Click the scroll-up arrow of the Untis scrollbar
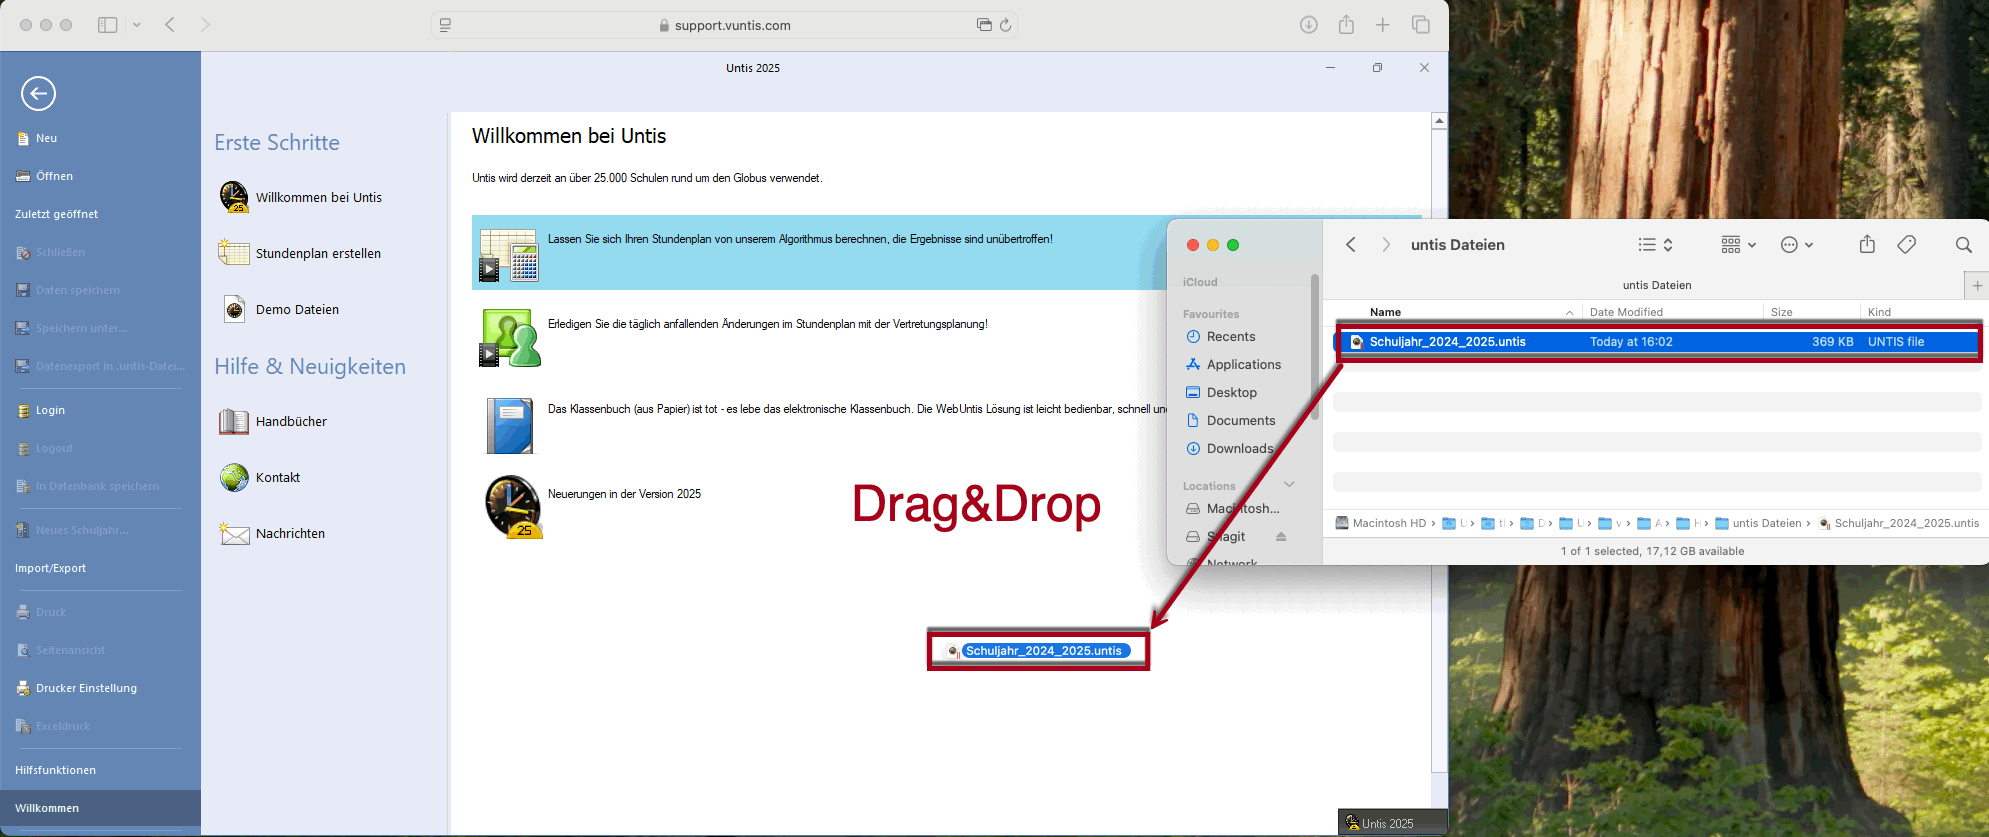The height and width of the screenshot is (837, 1989). (x=1439, y=120)
